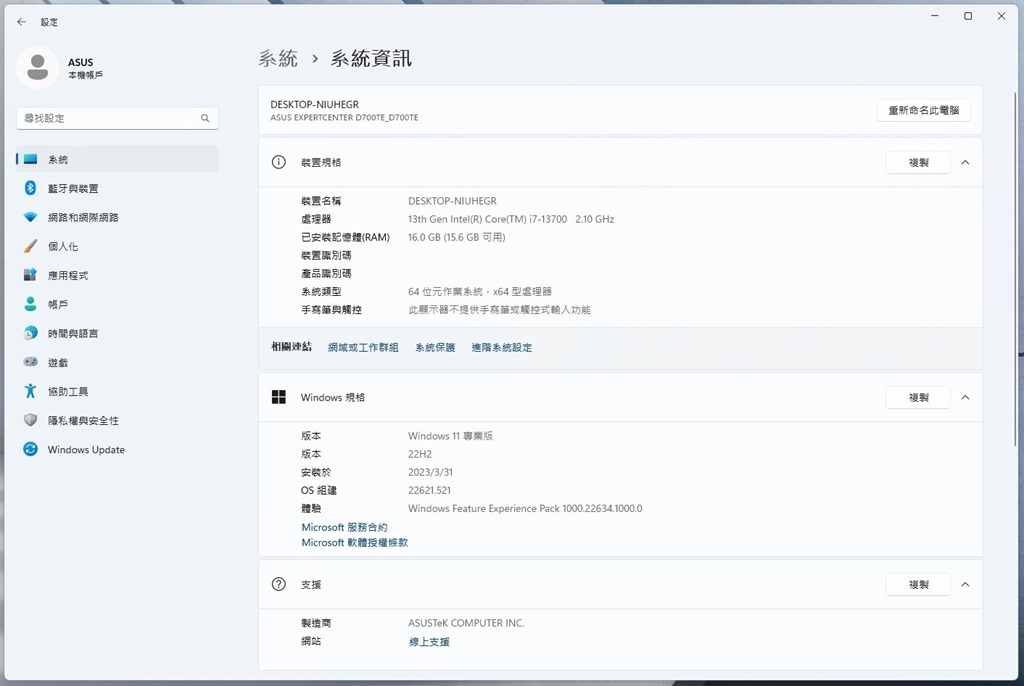Copy device specs with 複製 button
Viewport: 1024px width, 686px height.
tap(917, 162)
